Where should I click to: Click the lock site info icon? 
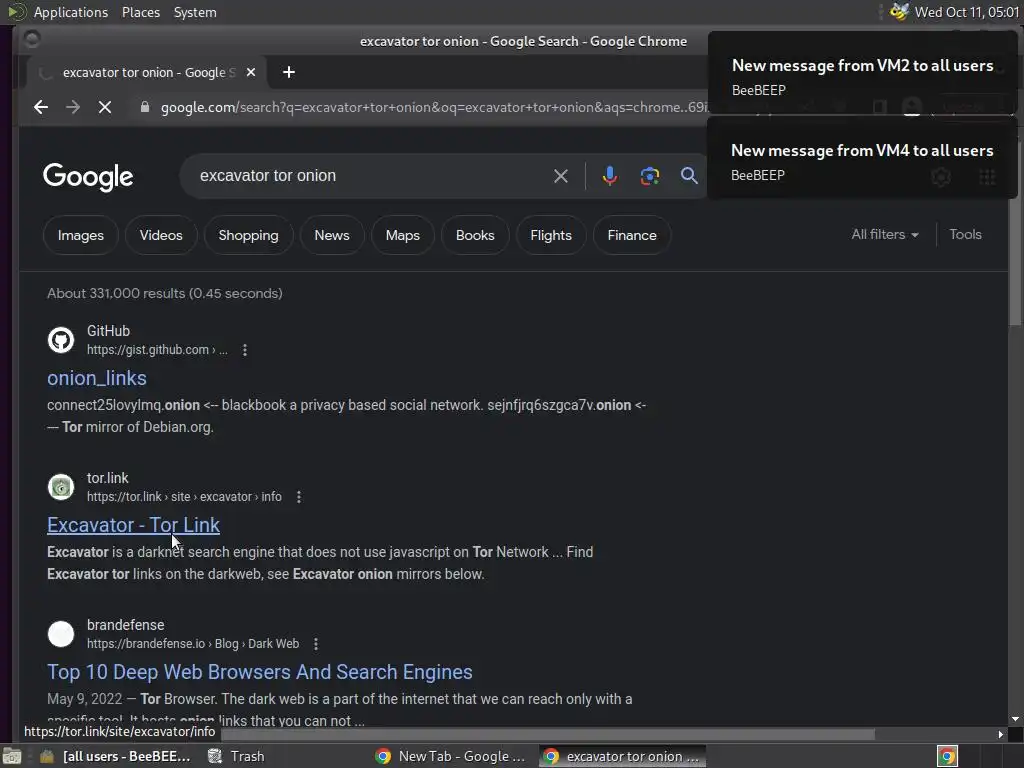point(145,107)
